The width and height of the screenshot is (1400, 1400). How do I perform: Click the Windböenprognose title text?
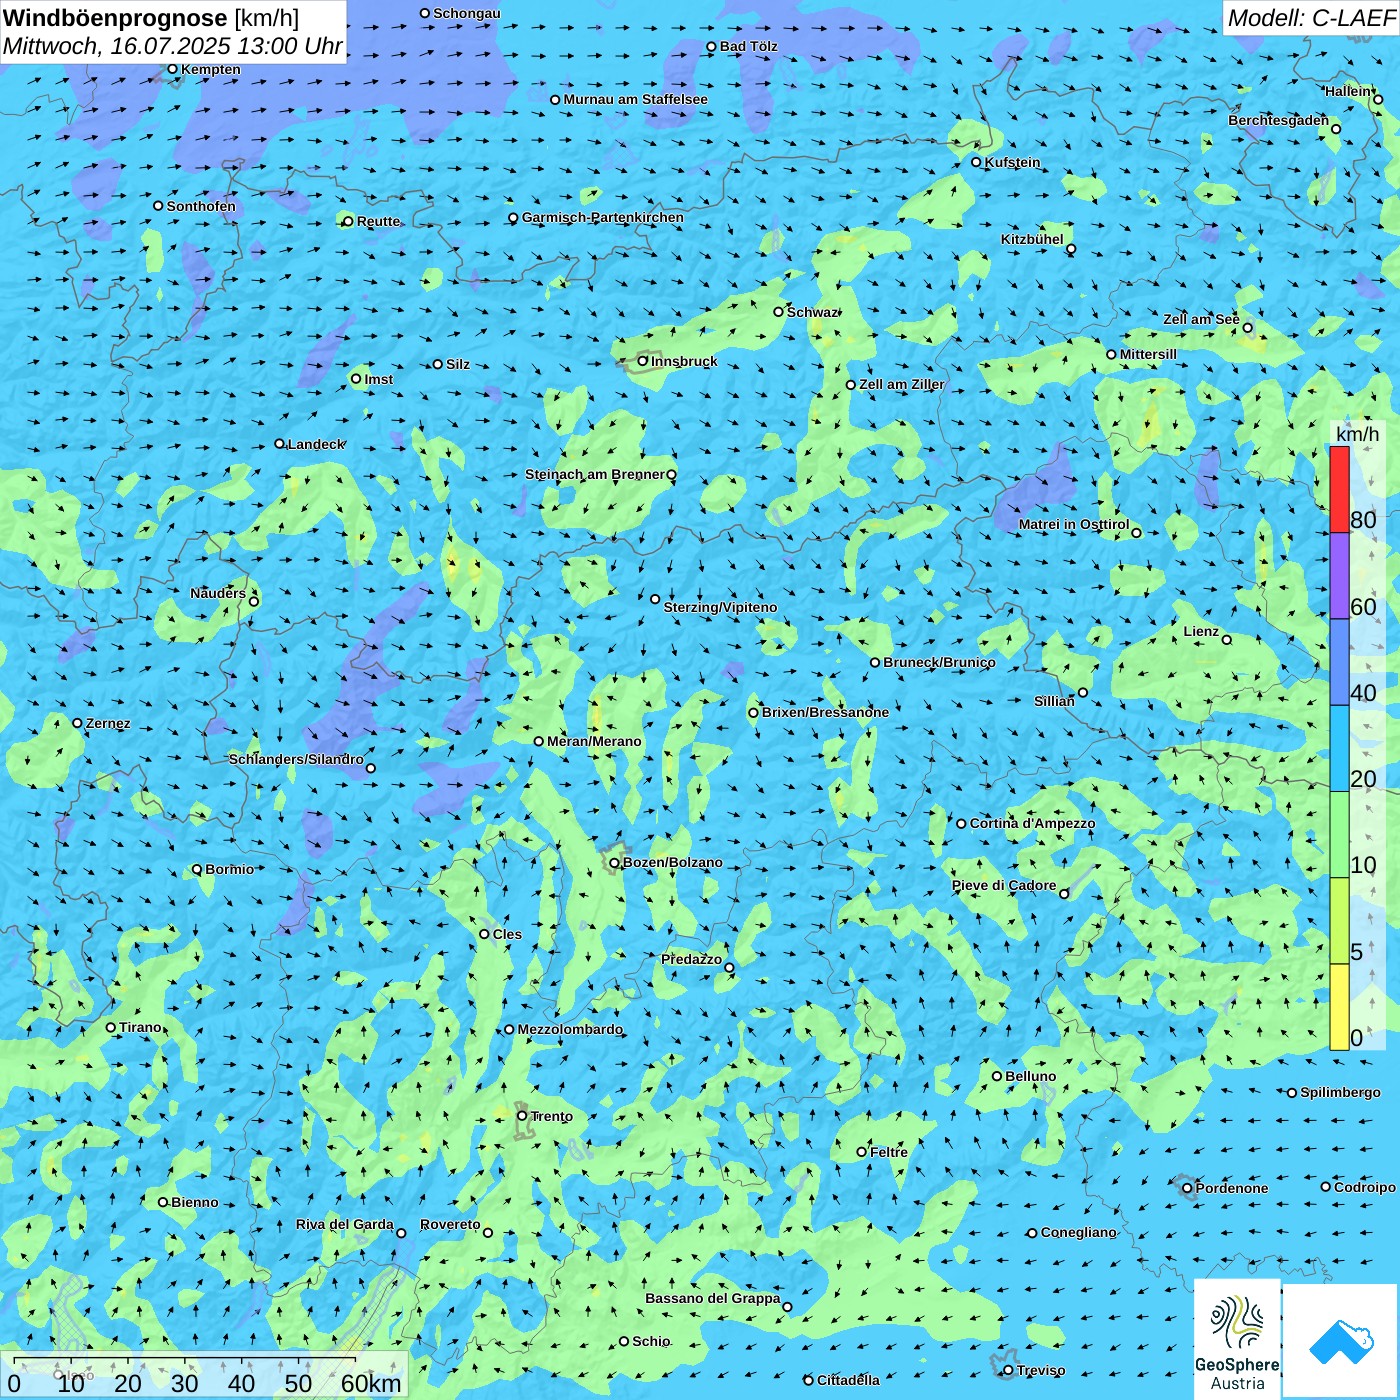(x=115, y=18)
